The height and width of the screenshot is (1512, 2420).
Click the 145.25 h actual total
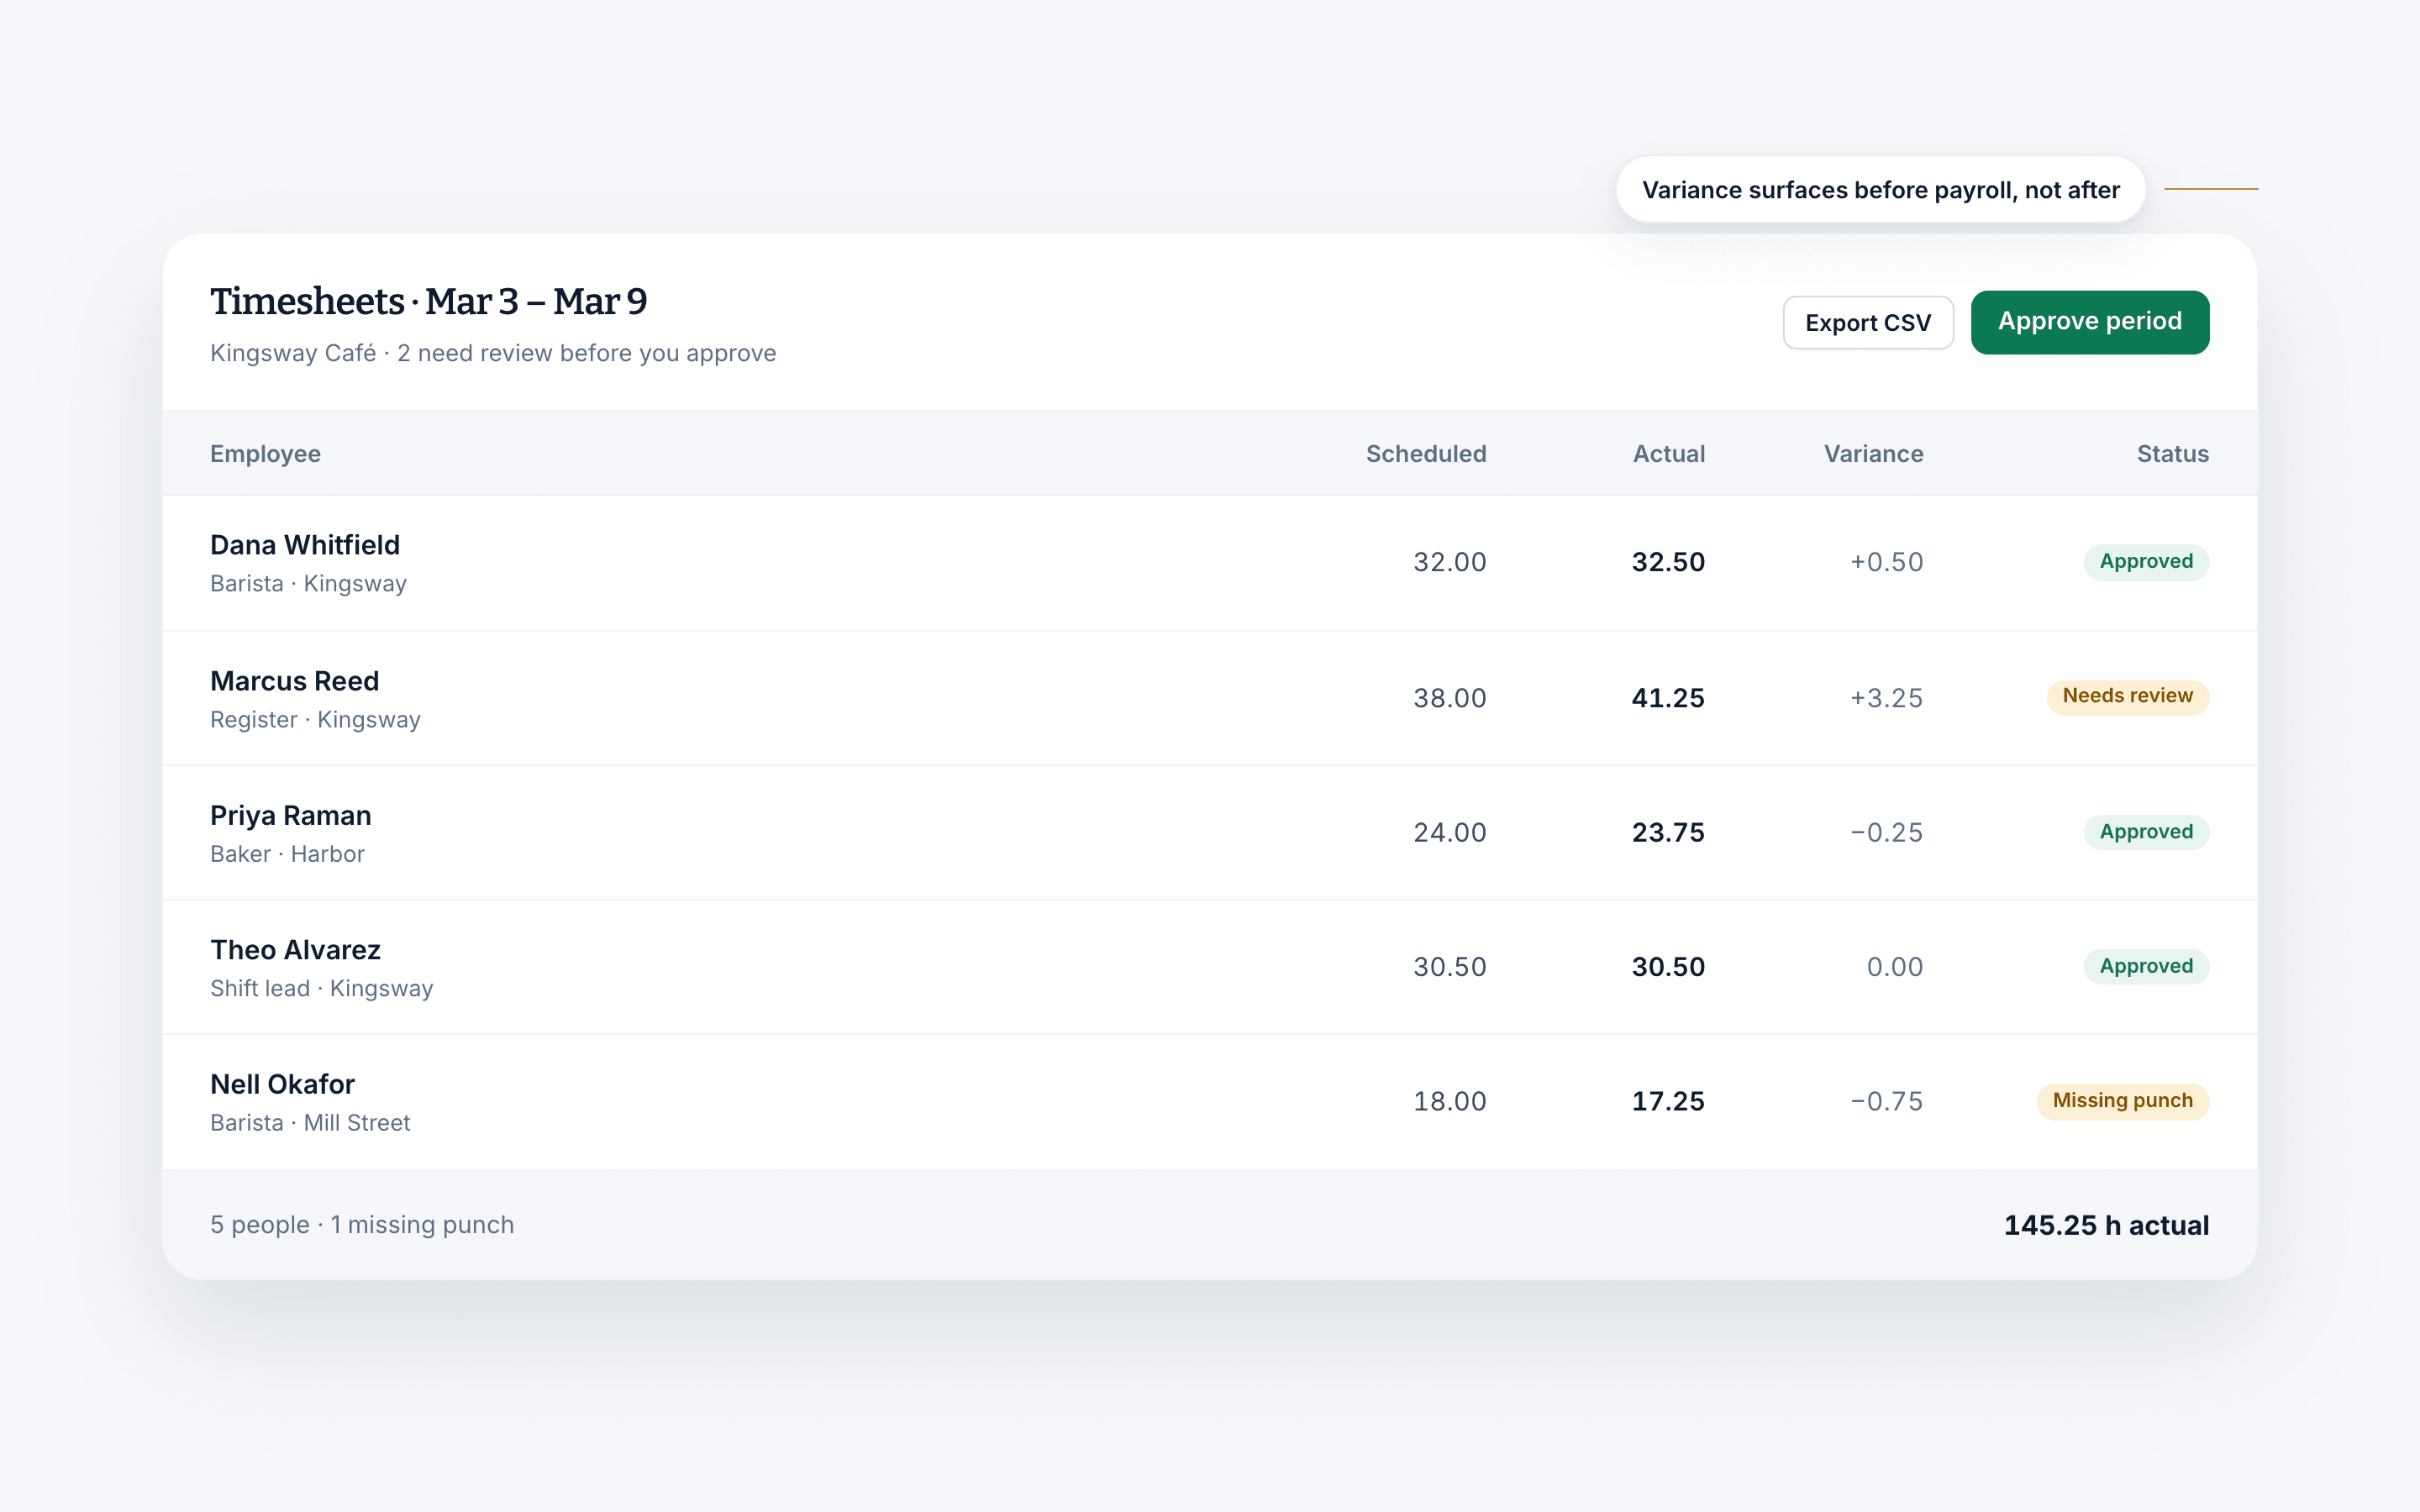point(2106,1226)
